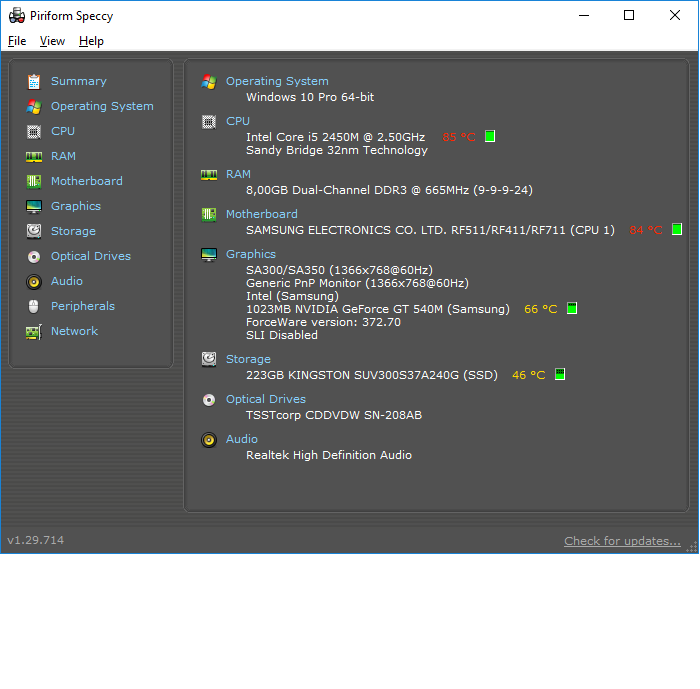Open the Motherboard heading link in summary

262,214
